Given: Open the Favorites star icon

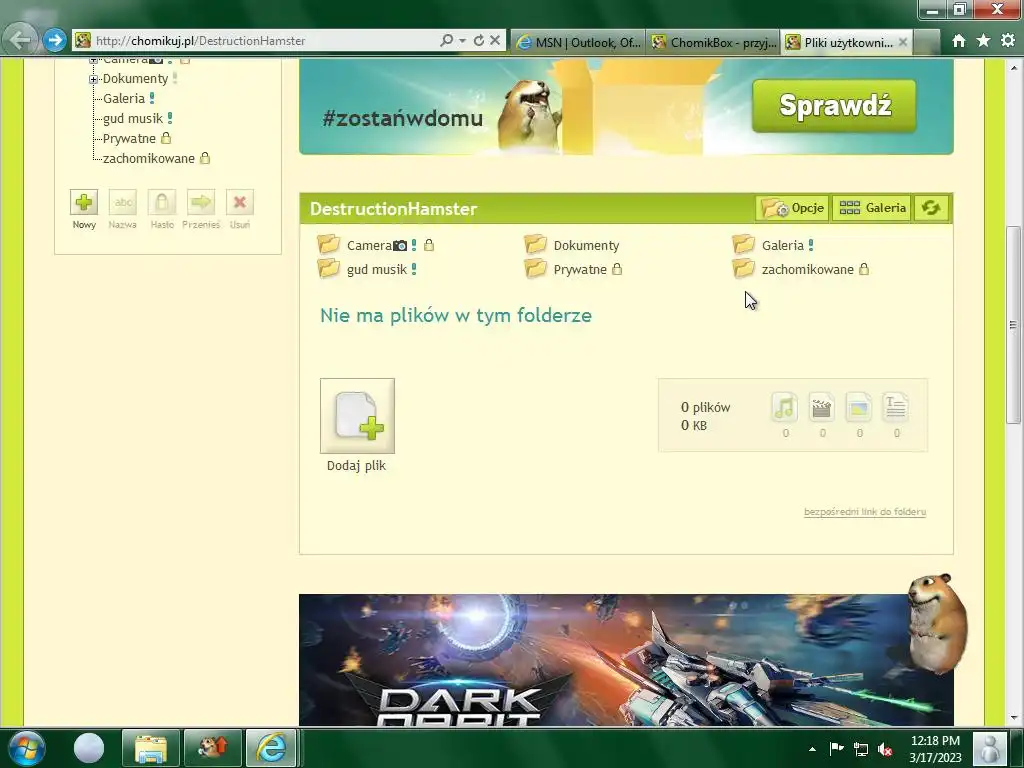Looking at the screenshot, I should point(983,40).
